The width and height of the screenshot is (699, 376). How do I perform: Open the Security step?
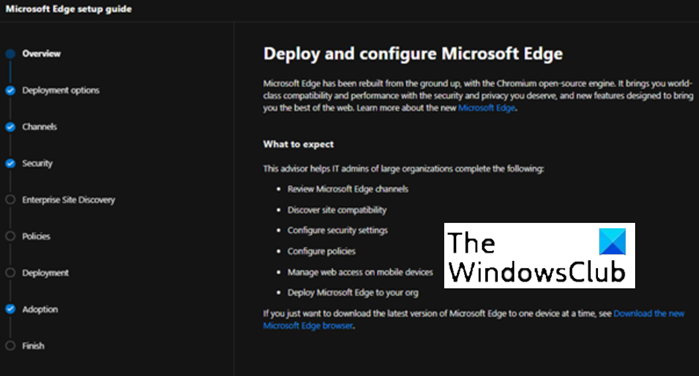click(37, 163)
